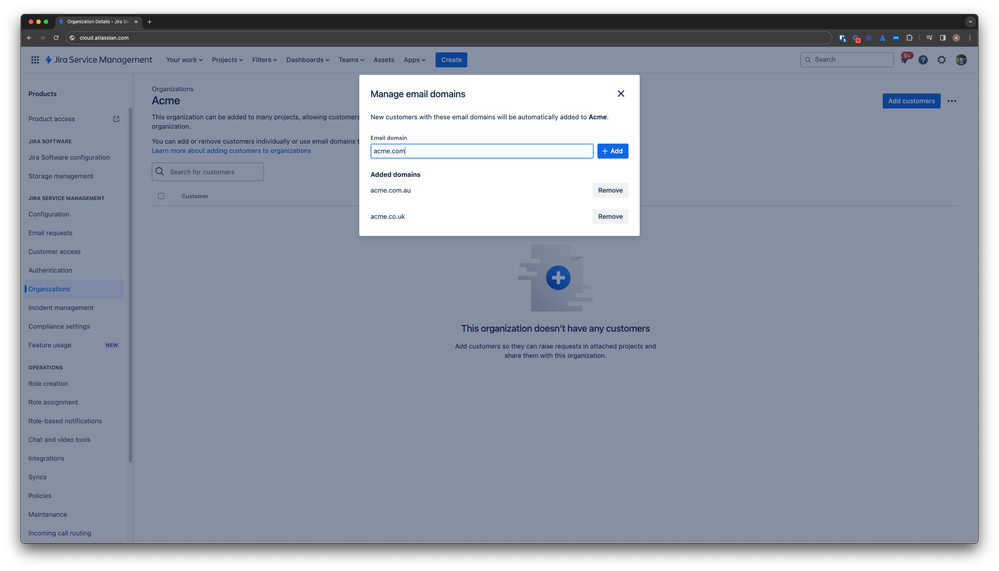Open a new browser tab with plus icon
The height and width of the screenshot is (571, 999).
tap(150, 22)
